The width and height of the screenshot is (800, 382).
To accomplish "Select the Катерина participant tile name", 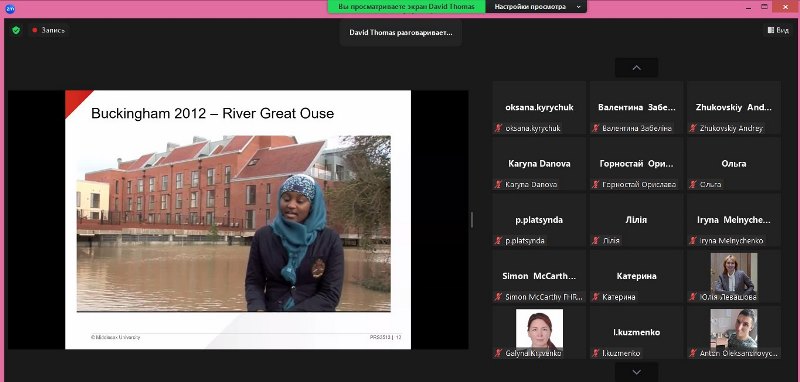I will (637, 276).
